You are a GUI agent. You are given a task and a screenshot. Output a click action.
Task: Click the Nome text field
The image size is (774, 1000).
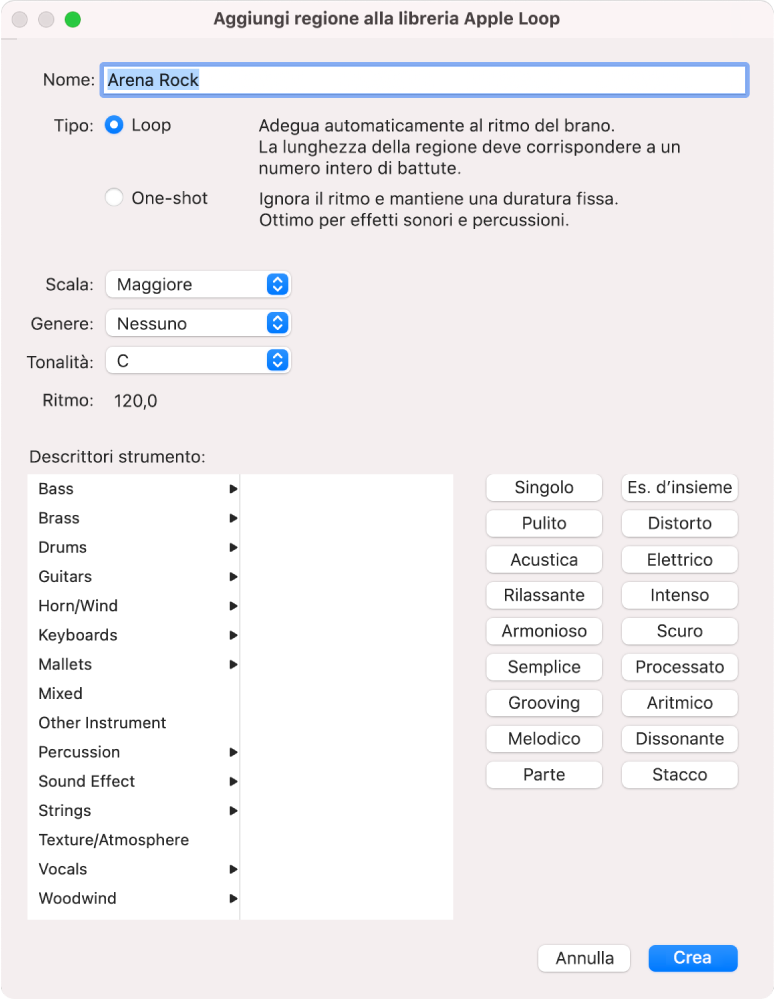[424, 80]
